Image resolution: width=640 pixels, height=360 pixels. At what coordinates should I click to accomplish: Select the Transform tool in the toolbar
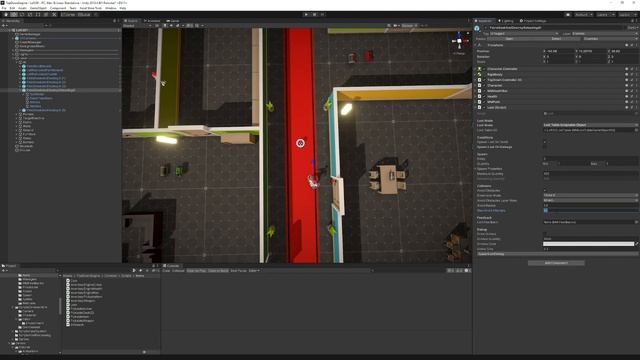46,15
